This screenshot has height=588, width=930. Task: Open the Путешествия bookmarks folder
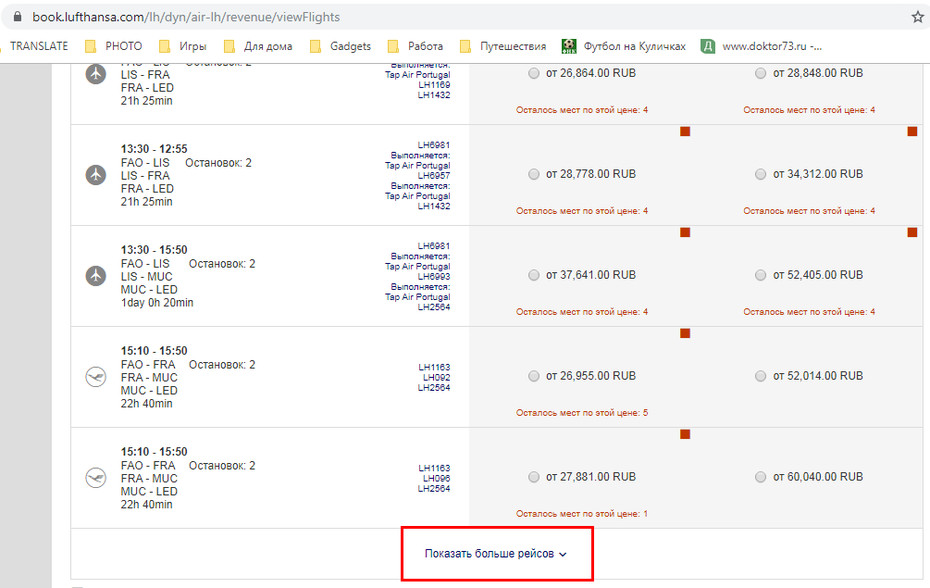coord(503,46)
